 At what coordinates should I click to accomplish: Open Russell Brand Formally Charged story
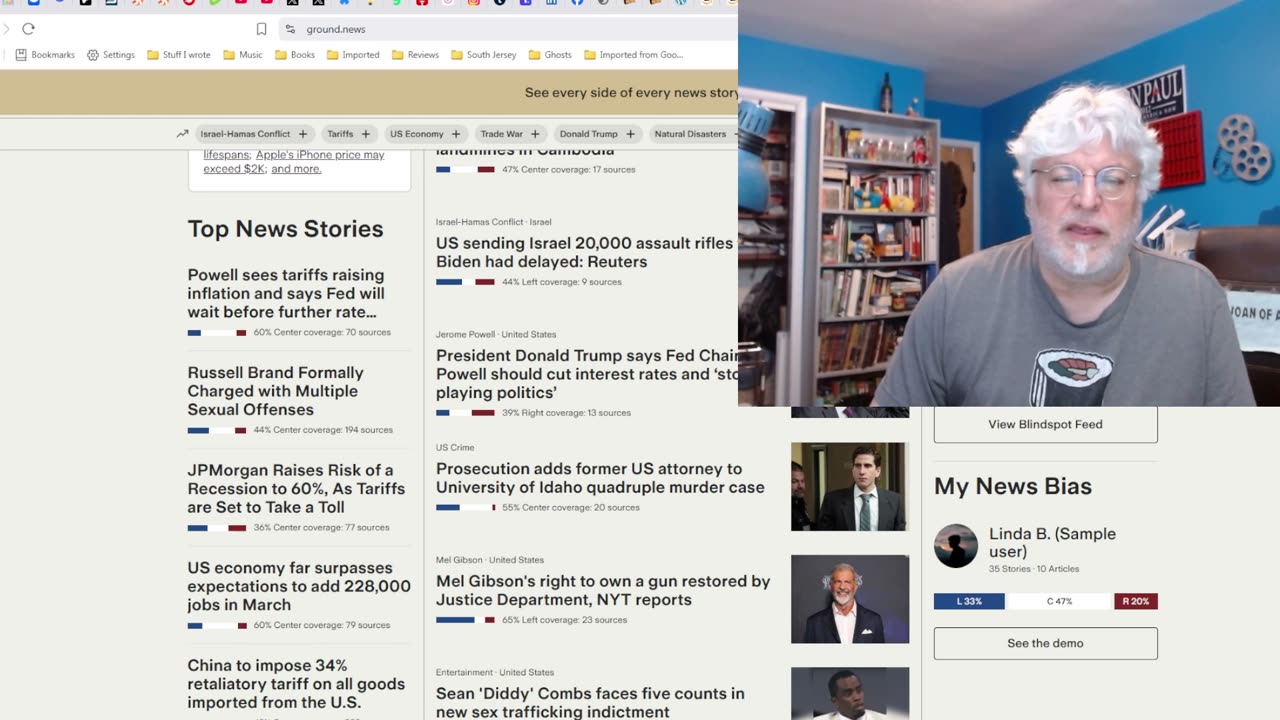[x=276, y=391]
